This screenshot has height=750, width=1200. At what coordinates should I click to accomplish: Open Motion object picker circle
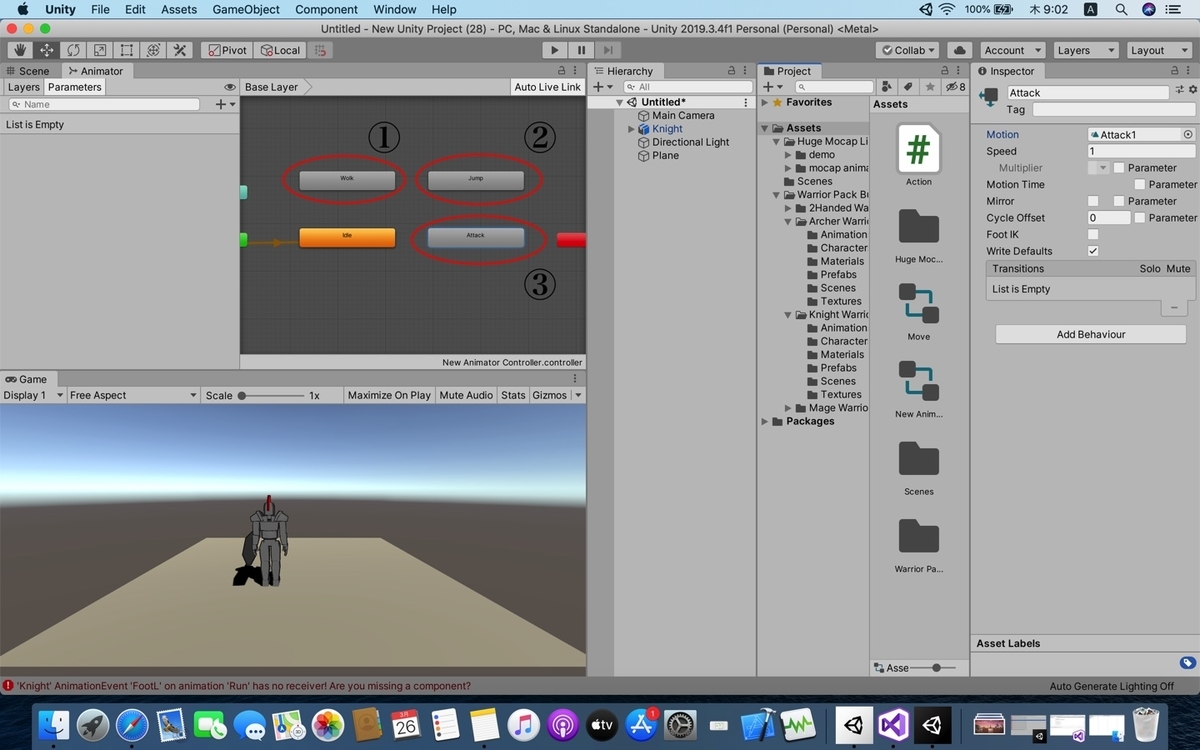[1188, 134]
